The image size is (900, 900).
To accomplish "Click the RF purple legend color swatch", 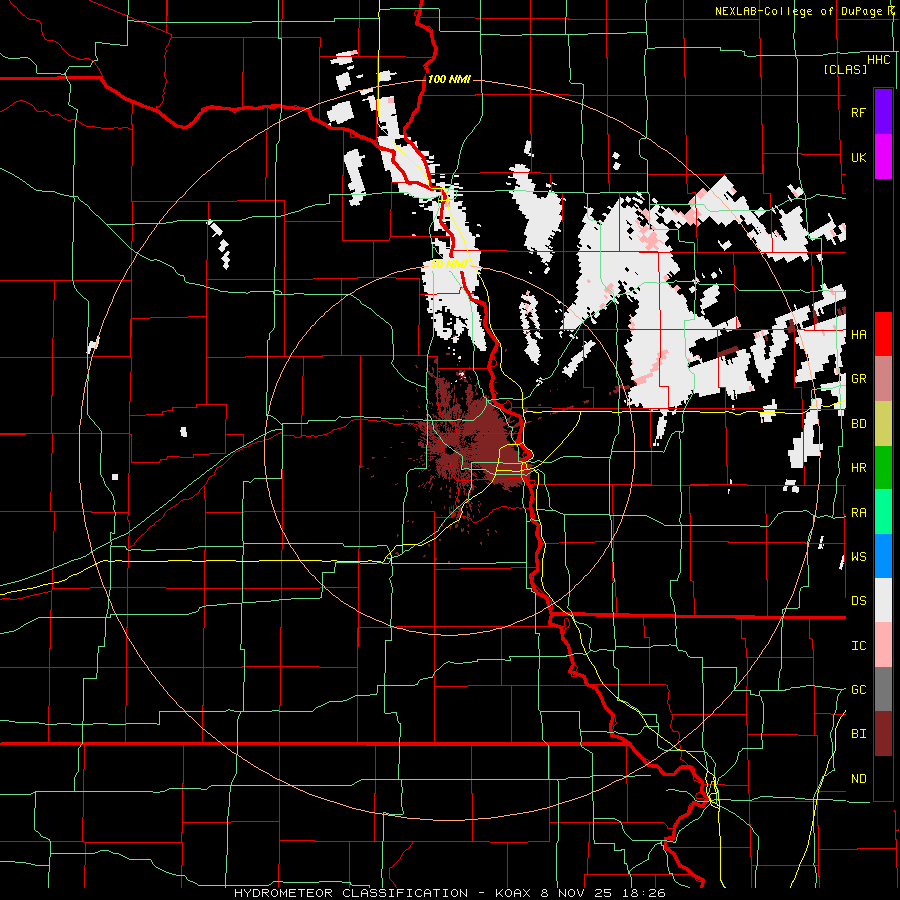I will point(883,112).
